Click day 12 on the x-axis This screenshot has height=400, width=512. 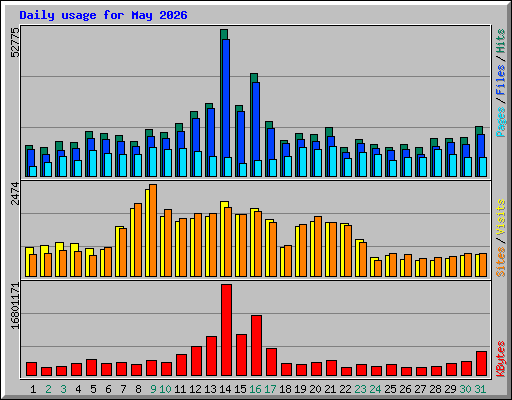pyautogui.click(x=195, y=389)
